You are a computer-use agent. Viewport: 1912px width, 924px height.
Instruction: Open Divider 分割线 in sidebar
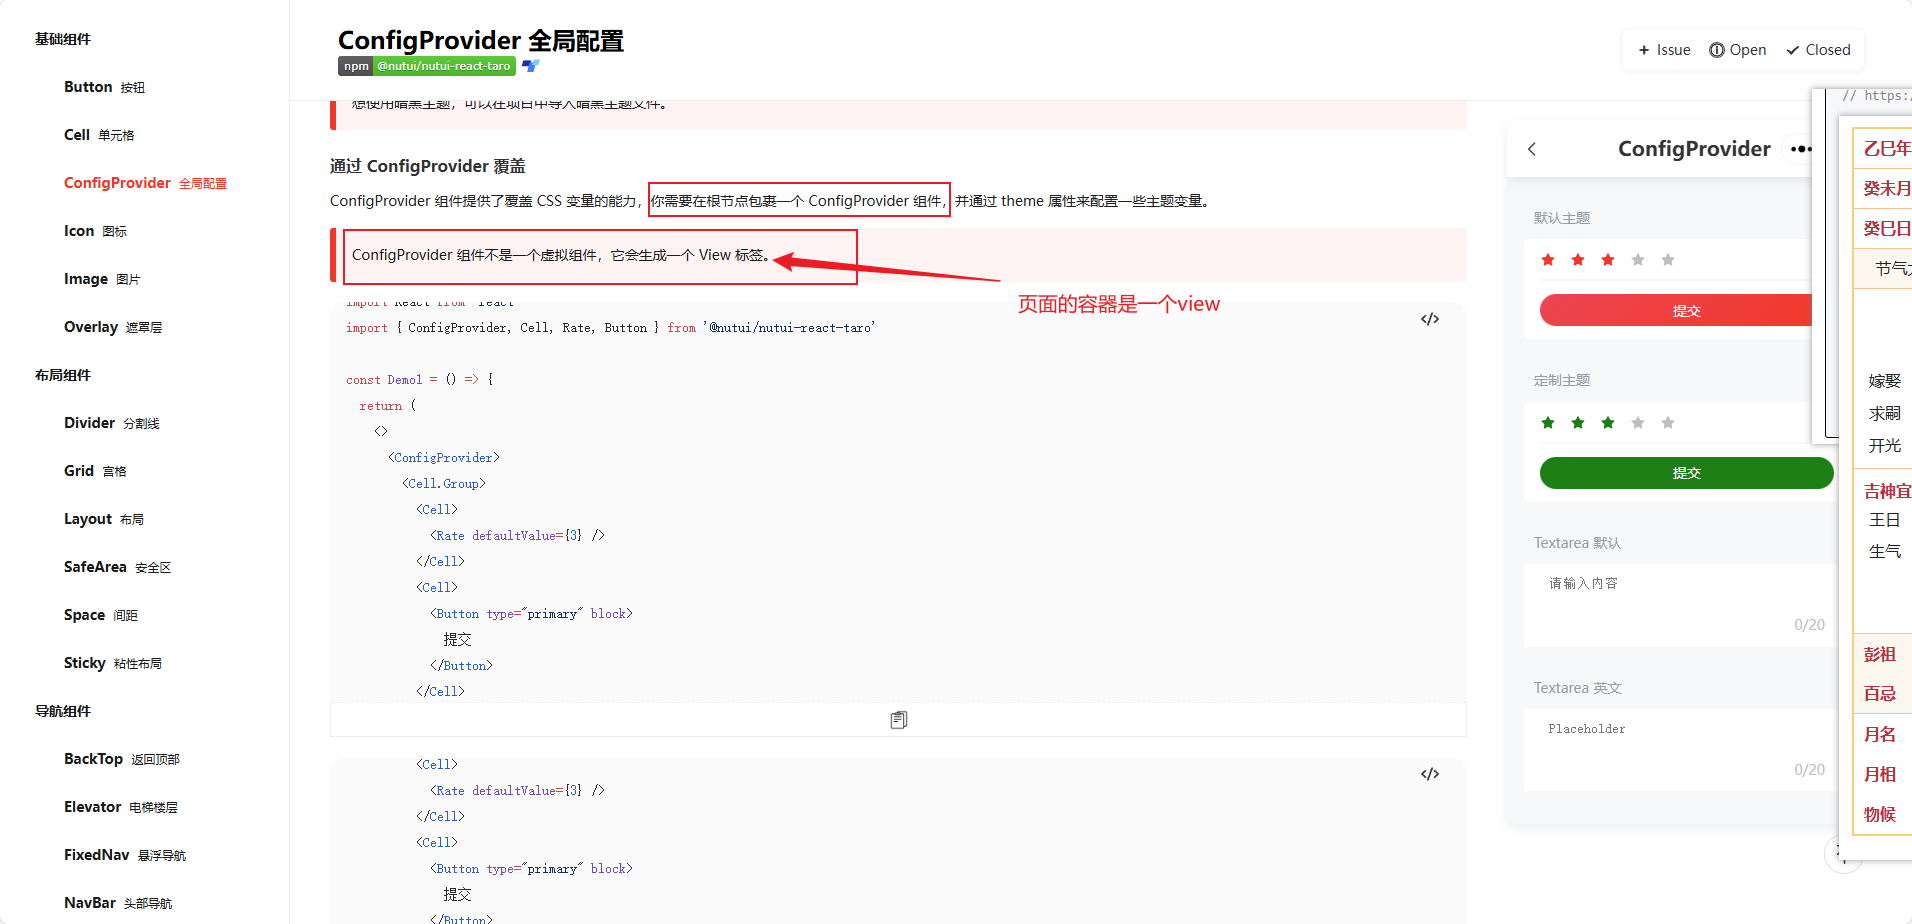[112, 423]
